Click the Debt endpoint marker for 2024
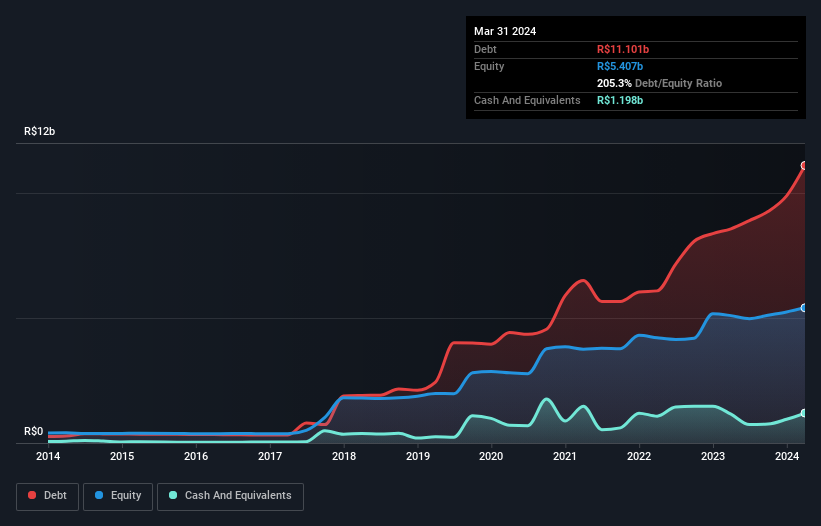This screenshot has width=821, height=526. tap(804, 165)
